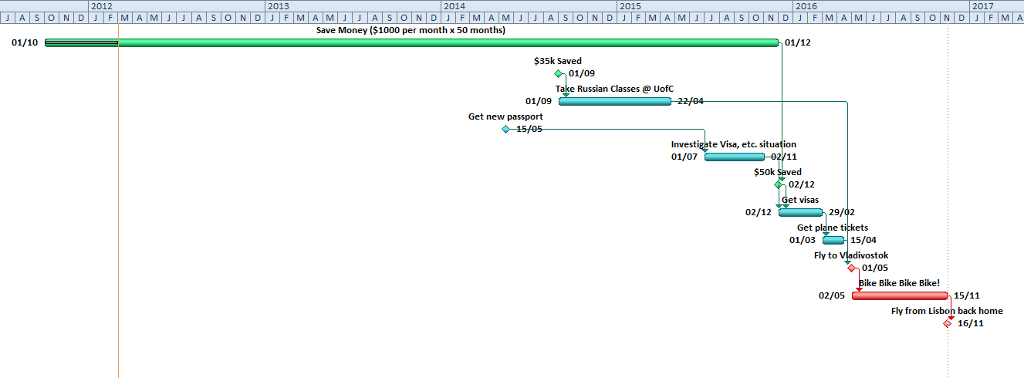Click the Fly to Vladivostok milestone diamond
The height and width of the screenshot is (378, 1024).
click(x=852, y=268)
